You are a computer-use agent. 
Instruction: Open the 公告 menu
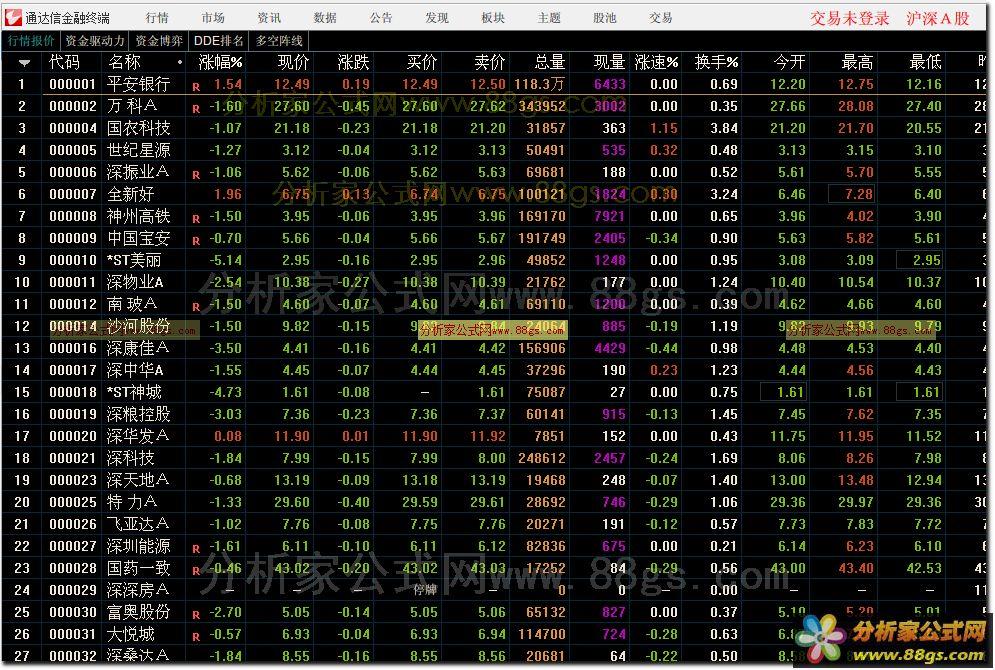(381, 18)
